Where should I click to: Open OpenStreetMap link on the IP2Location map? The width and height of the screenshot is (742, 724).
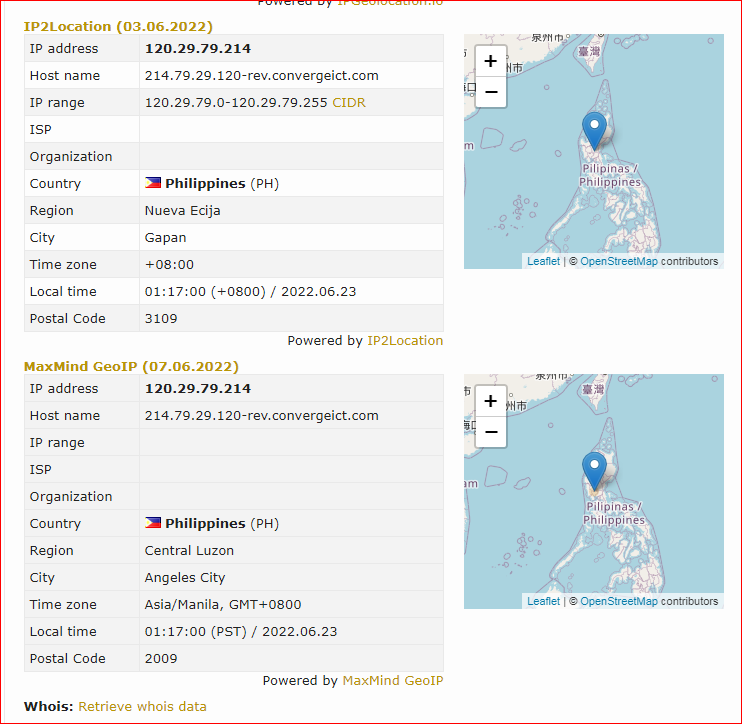[x=619, y=261]
